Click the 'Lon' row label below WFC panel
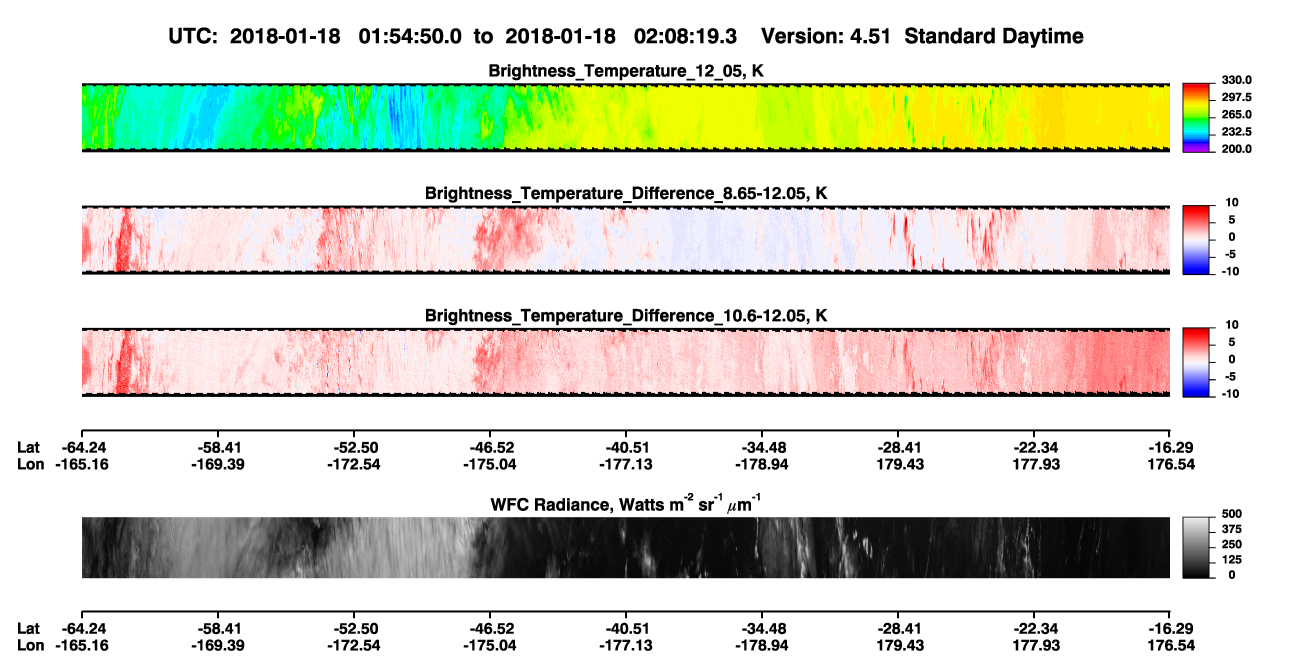1300x667 pixels. 30,646
